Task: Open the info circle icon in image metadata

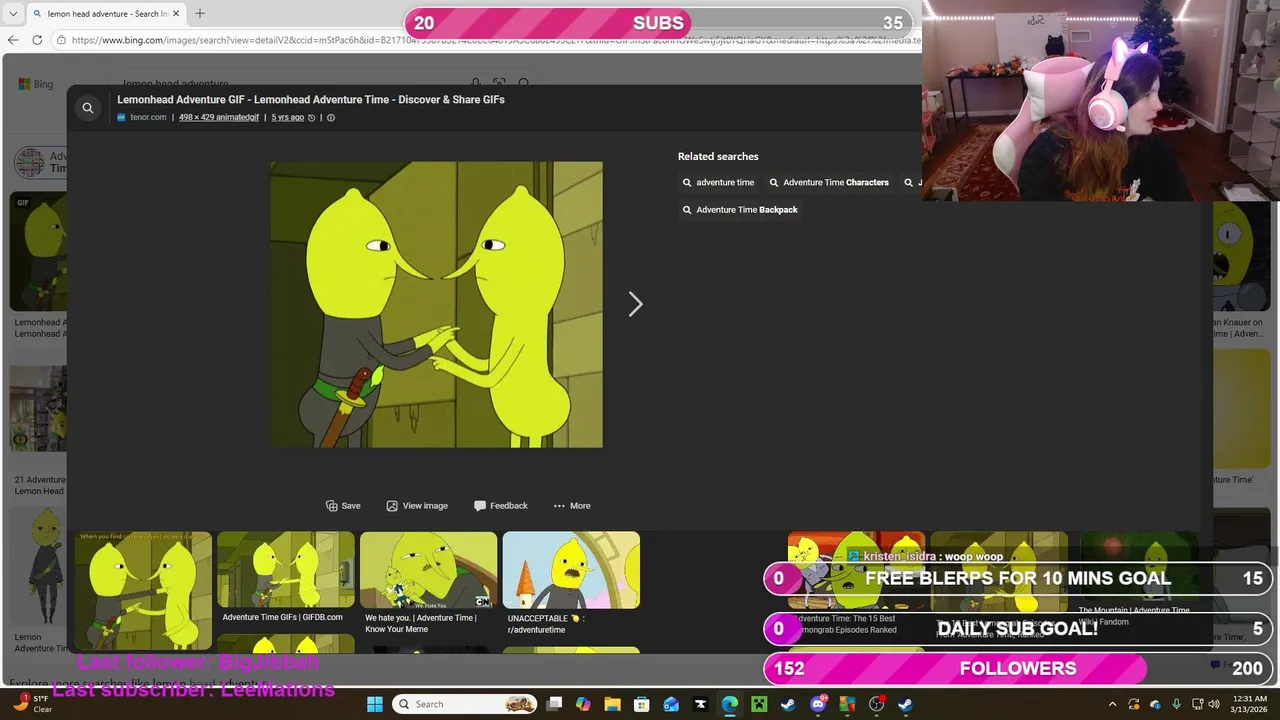Action: tap(331, 117)
